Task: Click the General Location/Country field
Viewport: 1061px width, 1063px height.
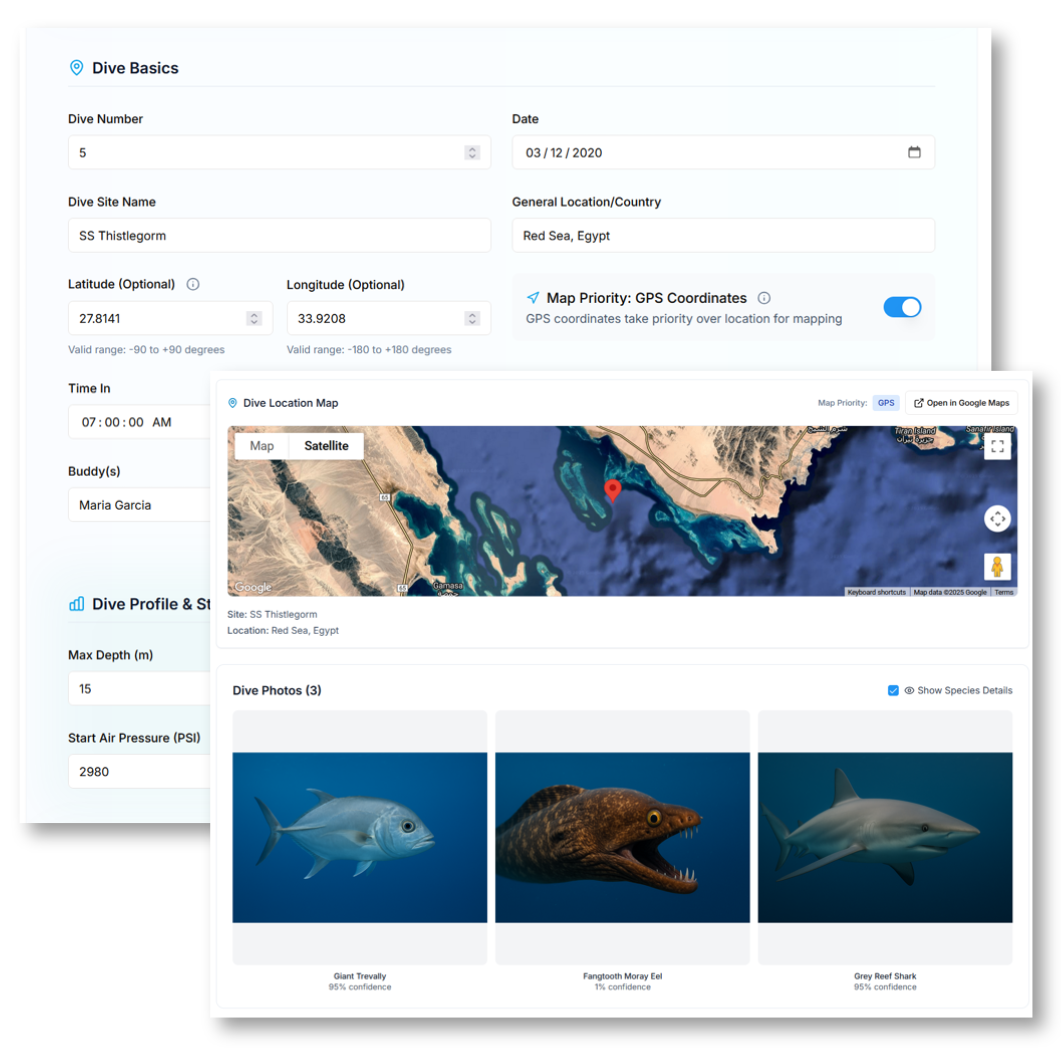Action: [723, 235]
